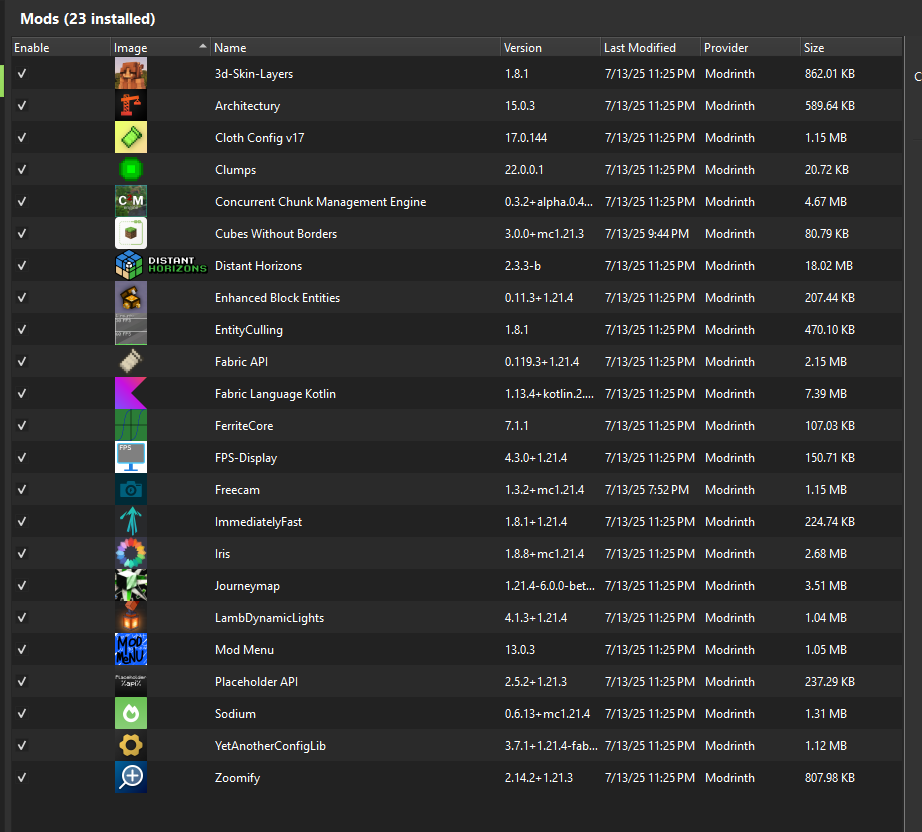The image size is (922, 832).
Task: Click the 3d-Skin-Layers mod icon
Action: pyautogui.click(x=131, y=73)
